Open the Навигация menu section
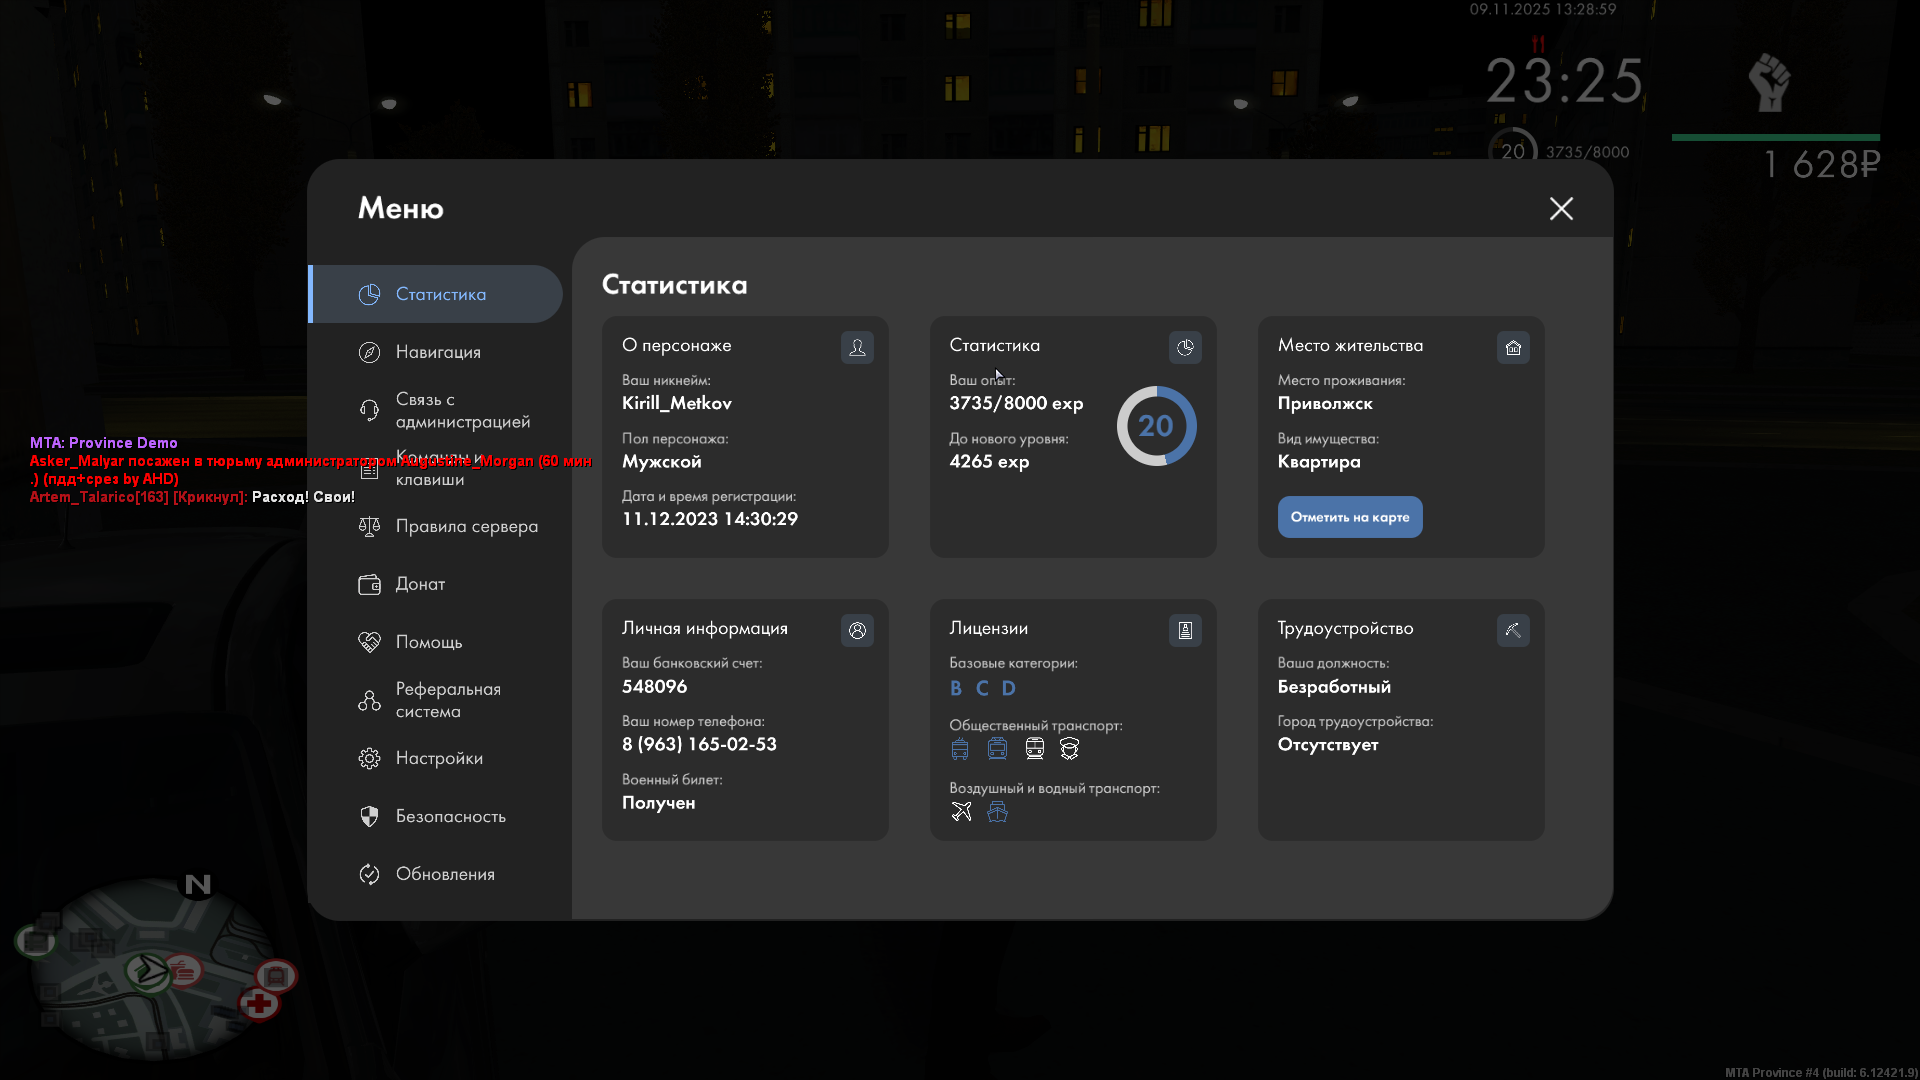This screenshot has width=1920, height=1080. [x=438, y=352]
